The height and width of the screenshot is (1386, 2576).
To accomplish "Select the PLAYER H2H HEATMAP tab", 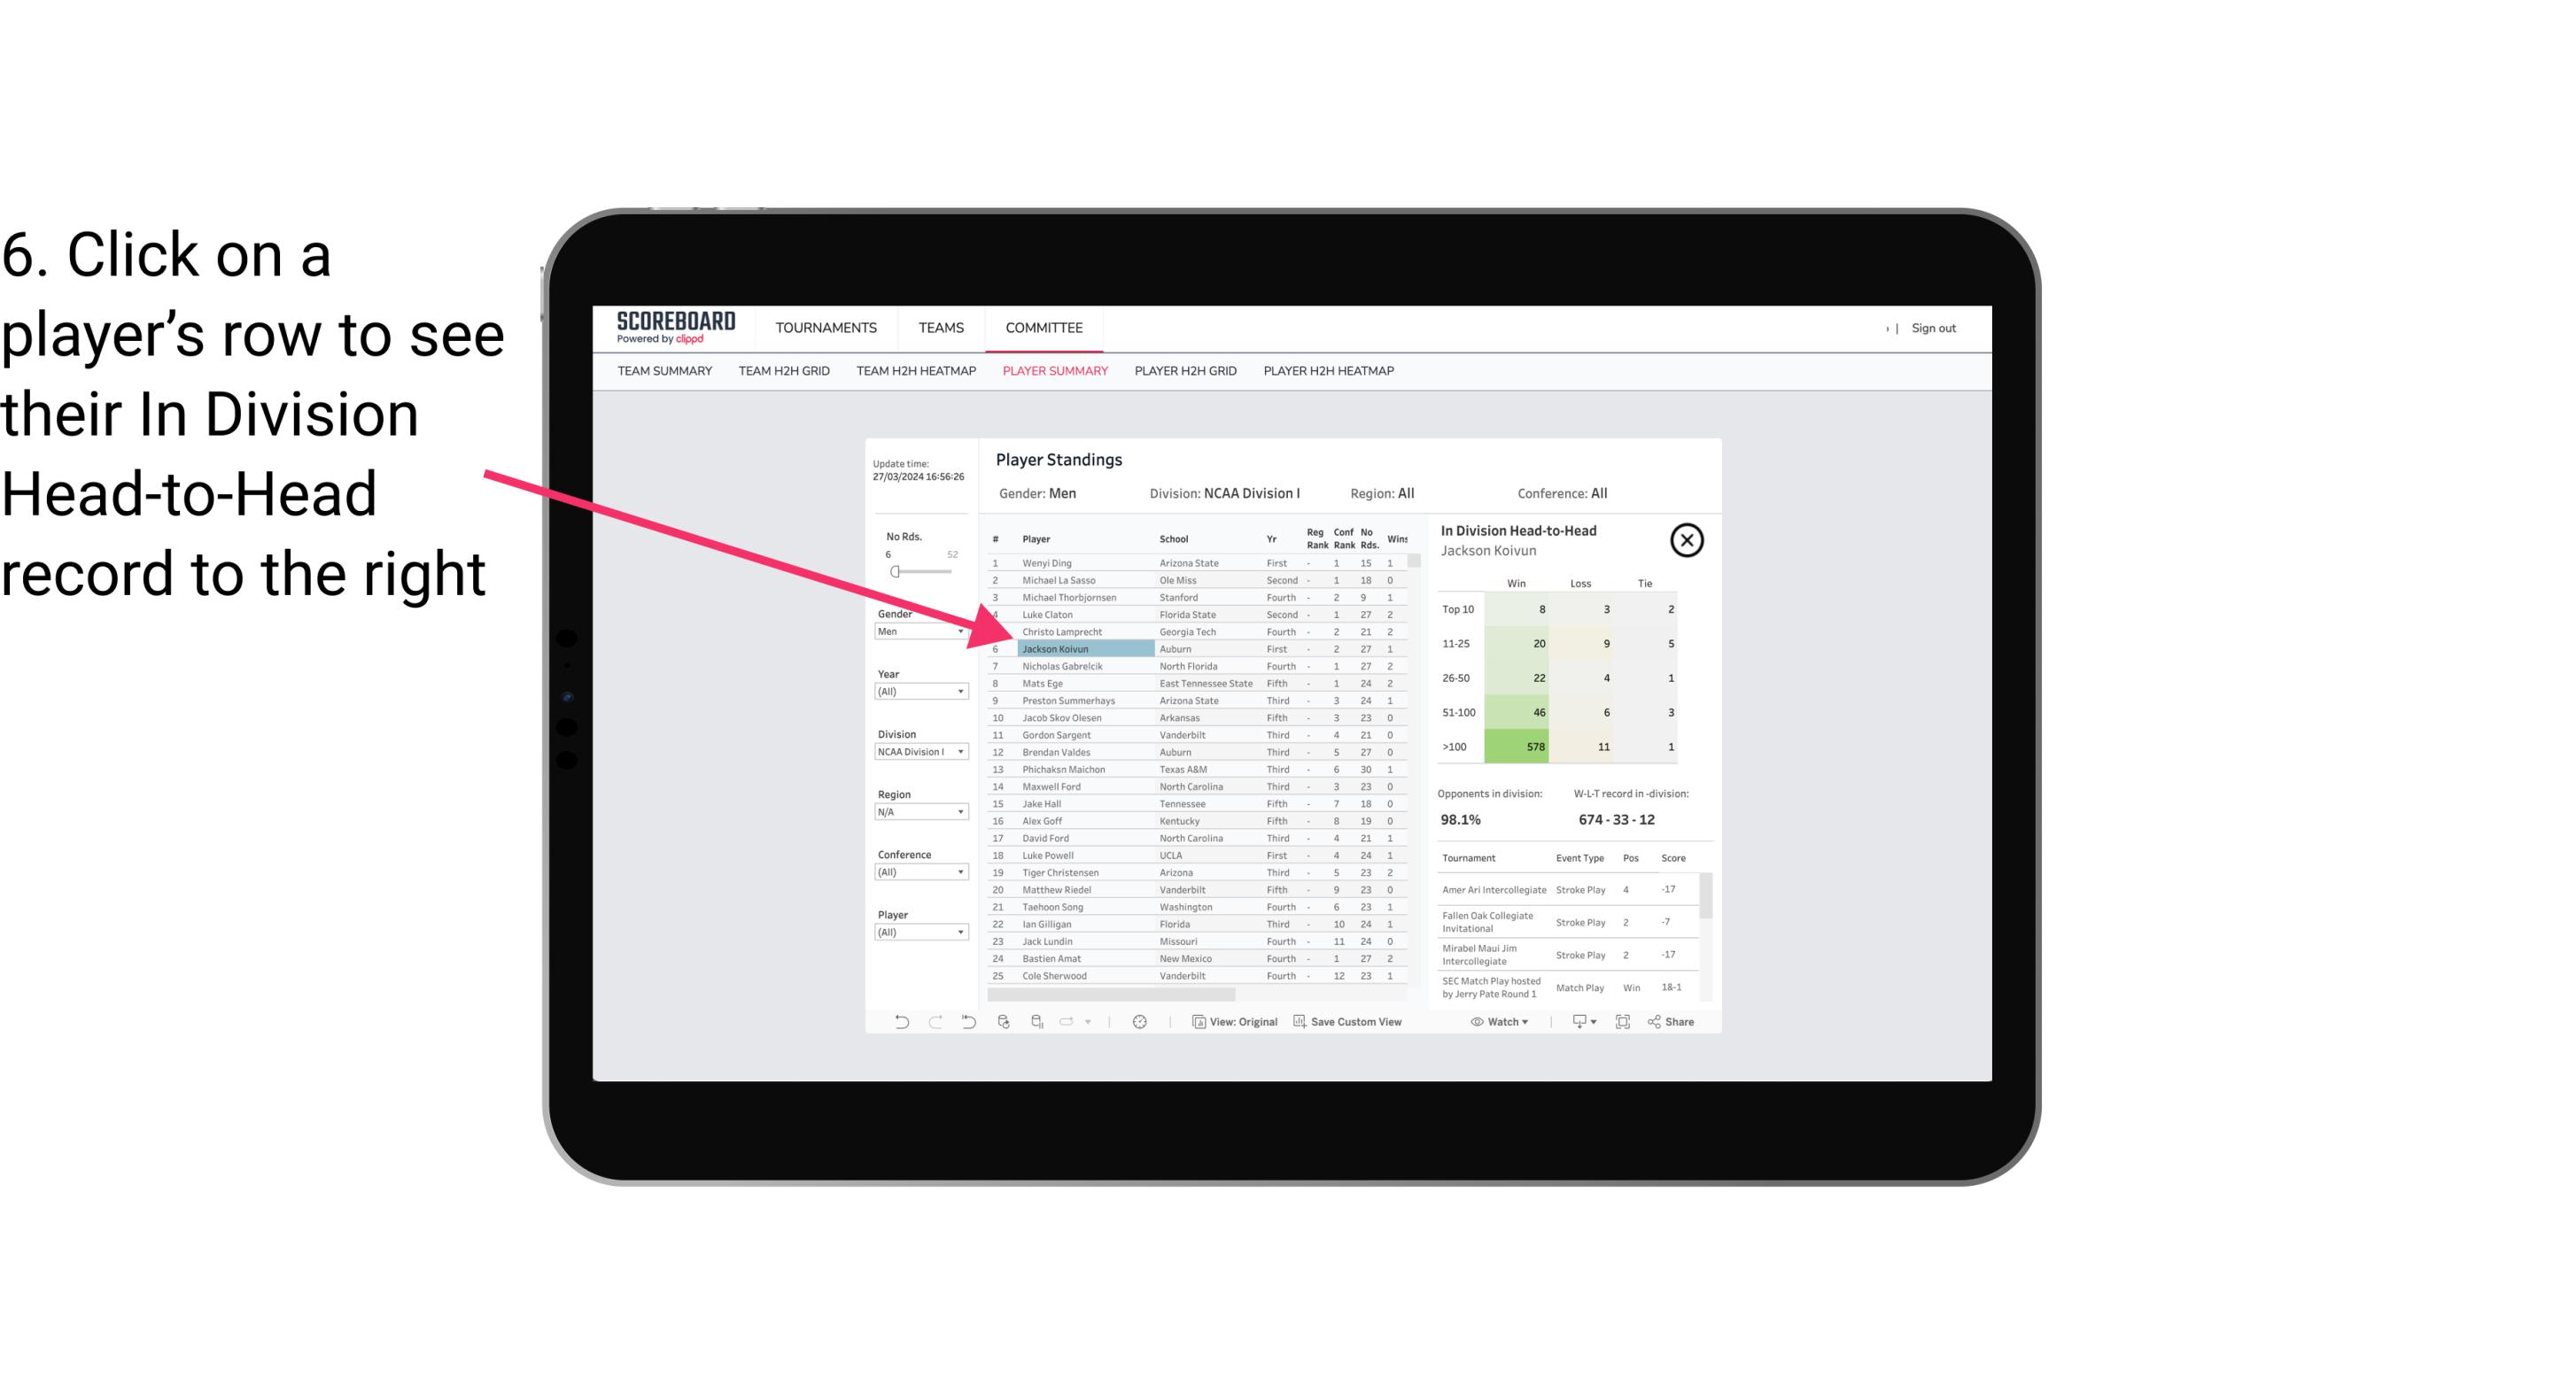I will coord(1330,370).
